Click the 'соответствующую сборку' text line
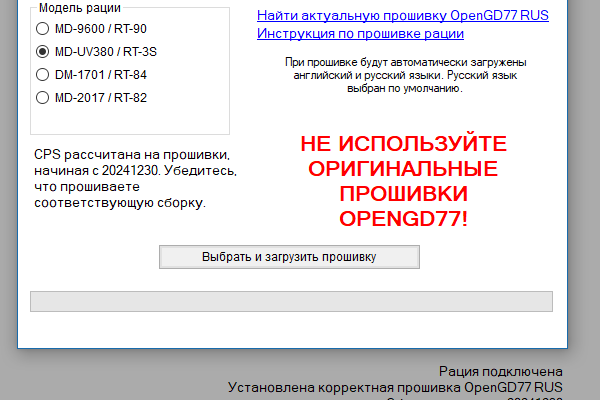 click(x=119, y=203)
